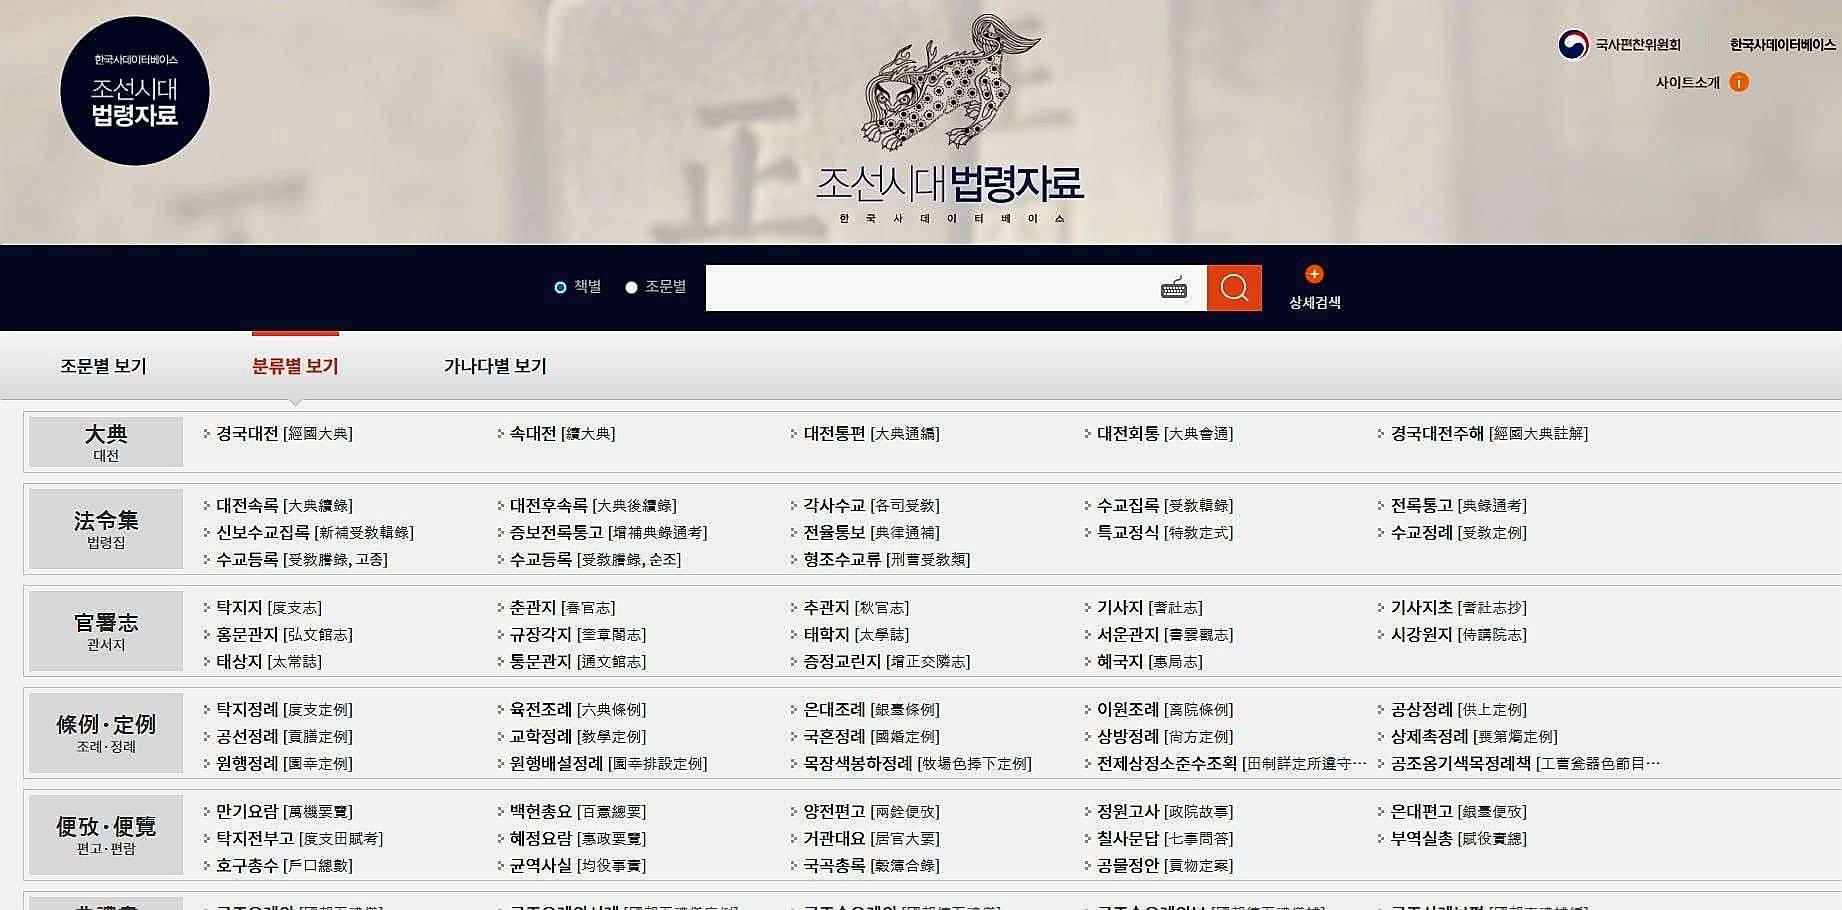Open 경국대전주해 entry
This screenshot has width=1842, height=910.
[x=1489, y=434]
